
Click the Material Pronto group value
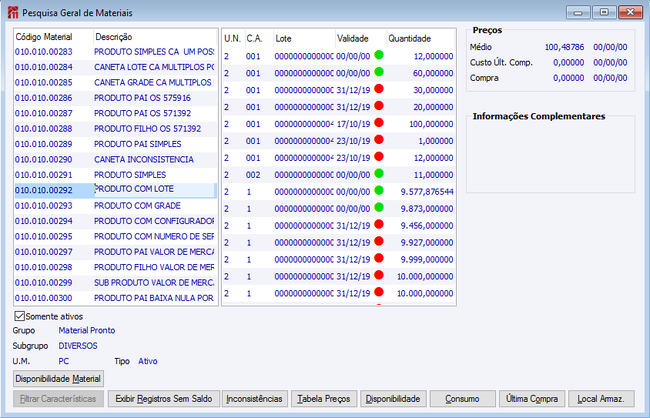click(x=87, y=331)
